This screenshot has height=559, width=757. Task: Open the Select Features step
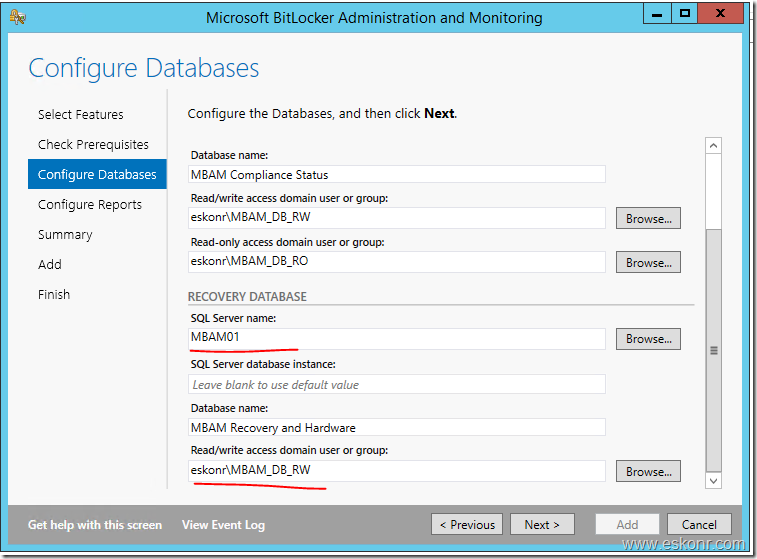click(x=81, y=114)
